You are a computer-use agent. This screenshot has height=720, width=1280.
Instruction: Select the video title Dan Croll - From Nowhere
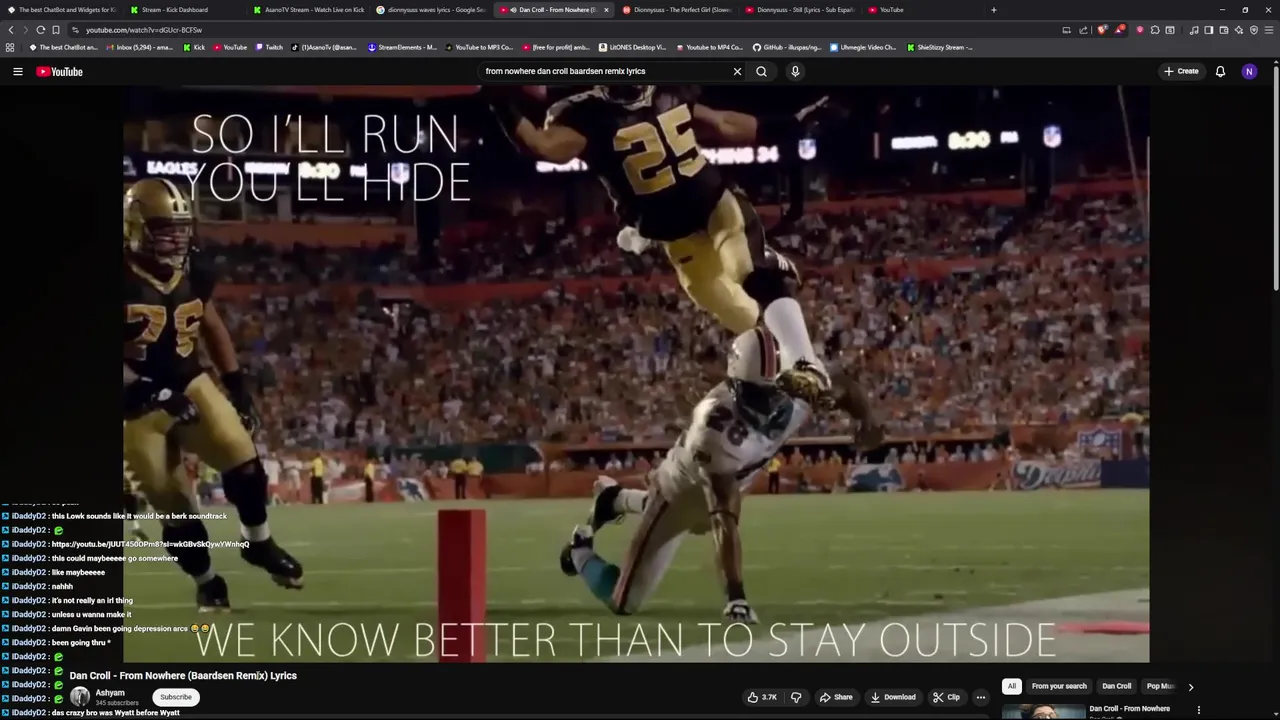pos(183,676)
